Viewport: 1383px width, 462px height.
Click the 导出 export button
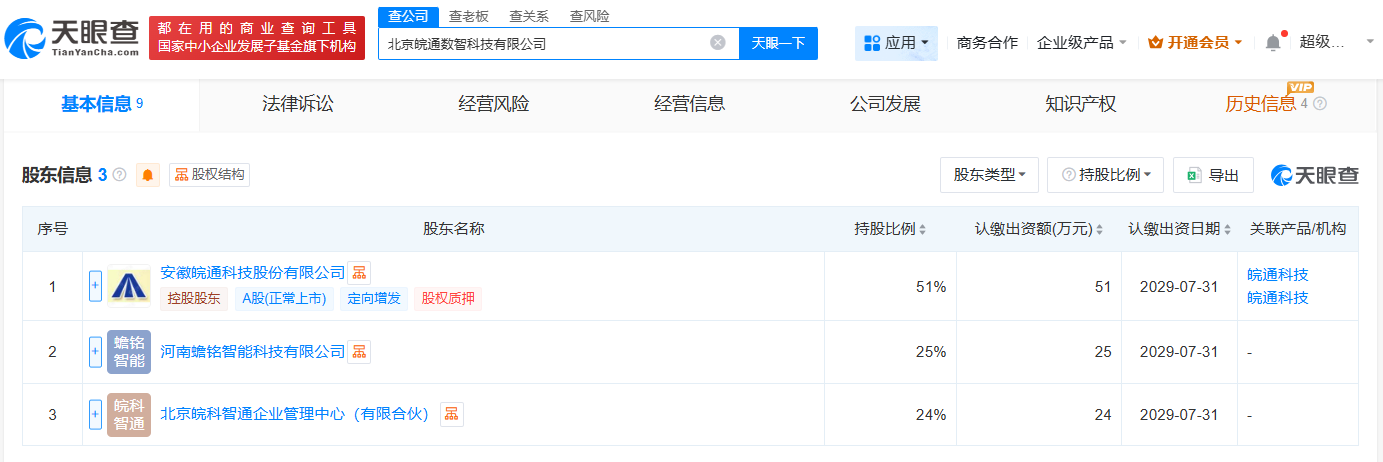(x=1213, y=175)
